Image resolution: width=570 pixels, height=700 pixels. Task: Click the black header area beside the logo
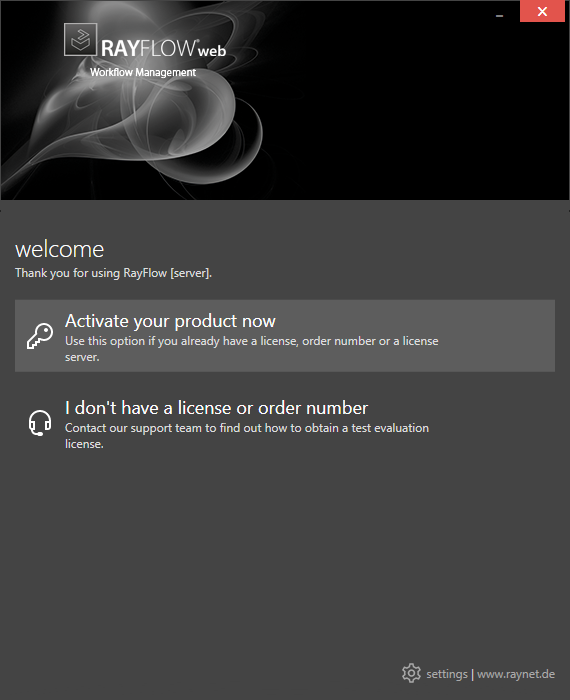coord(402,112)
